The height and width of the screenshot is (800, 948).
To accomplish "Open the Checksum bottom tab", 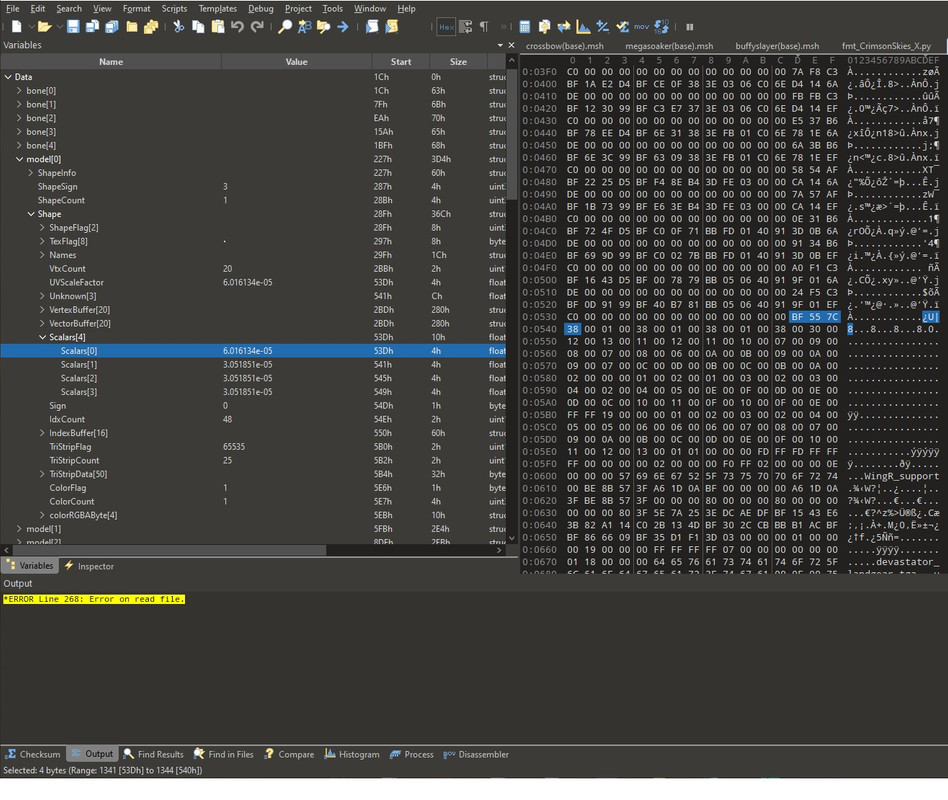I will point(33,754).
